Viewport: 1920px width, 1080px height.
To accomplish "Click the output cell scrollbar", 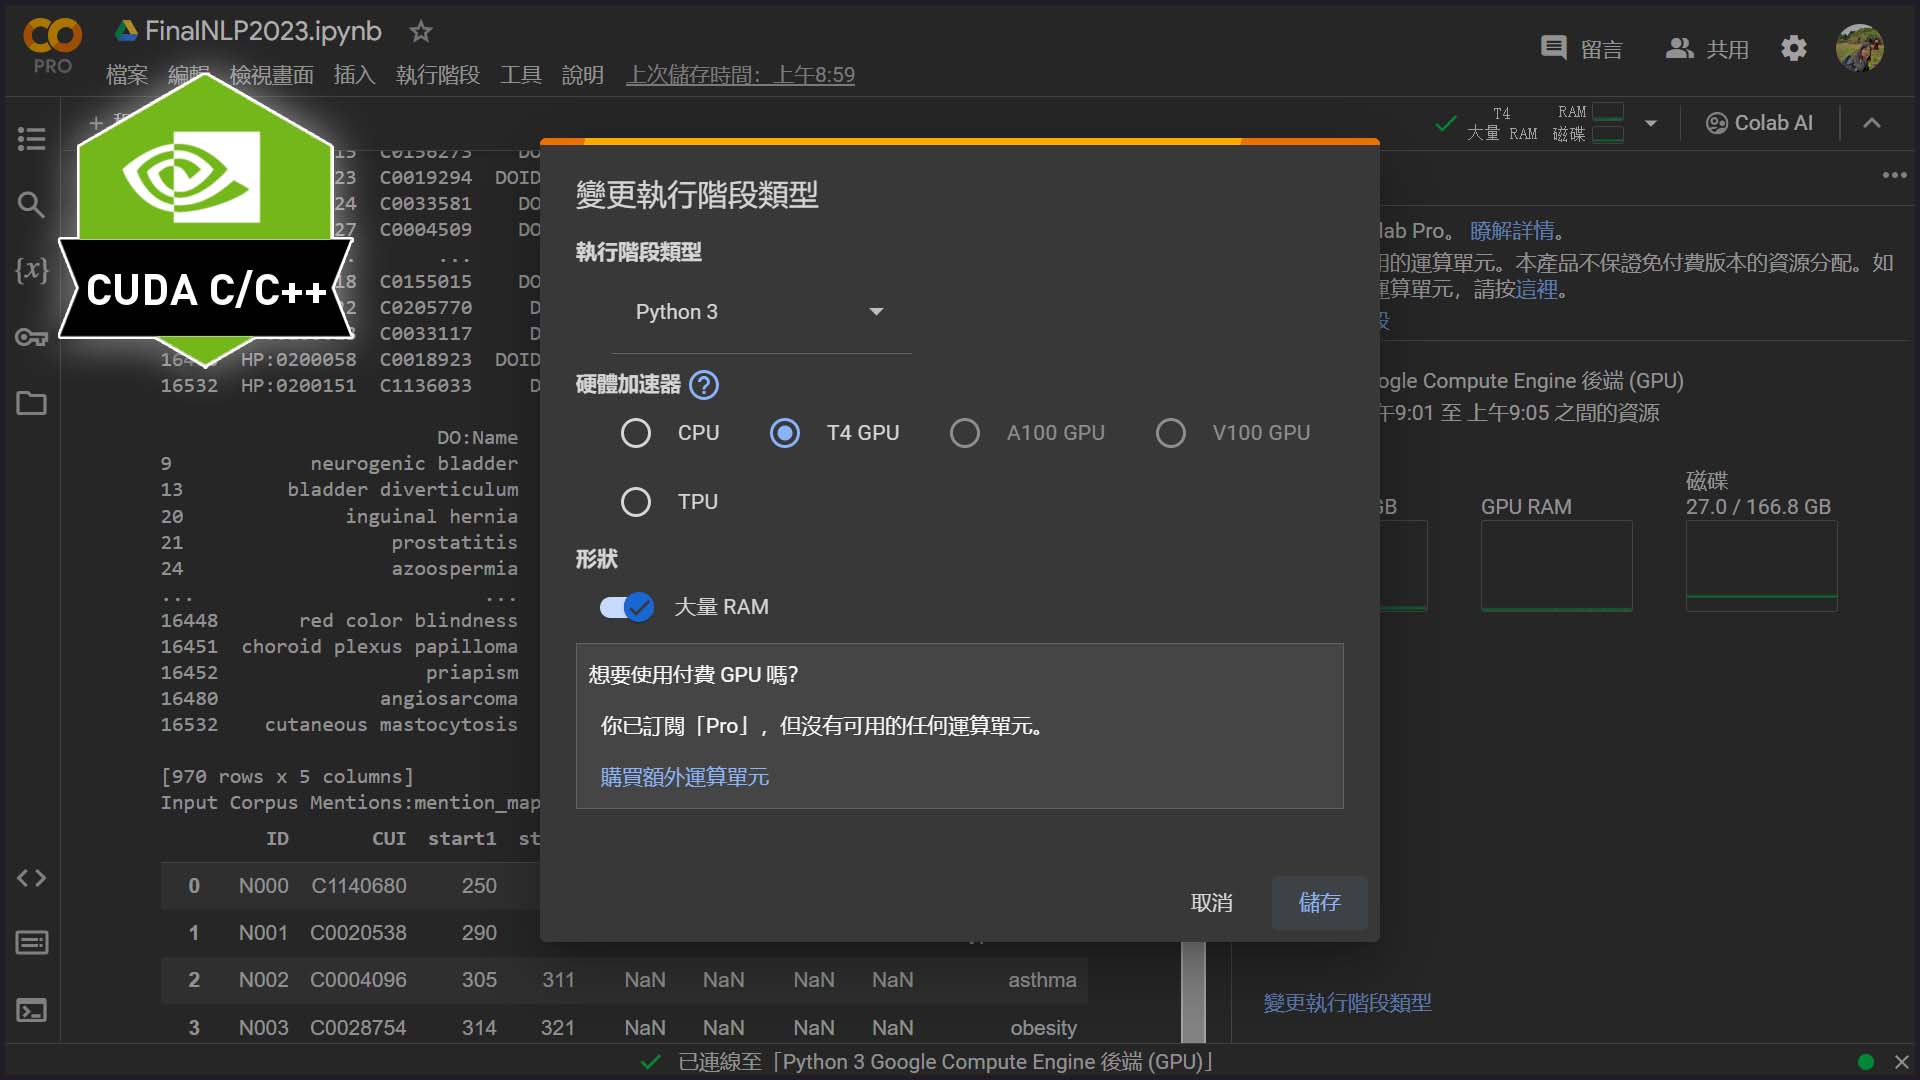I will (1193, 992).
